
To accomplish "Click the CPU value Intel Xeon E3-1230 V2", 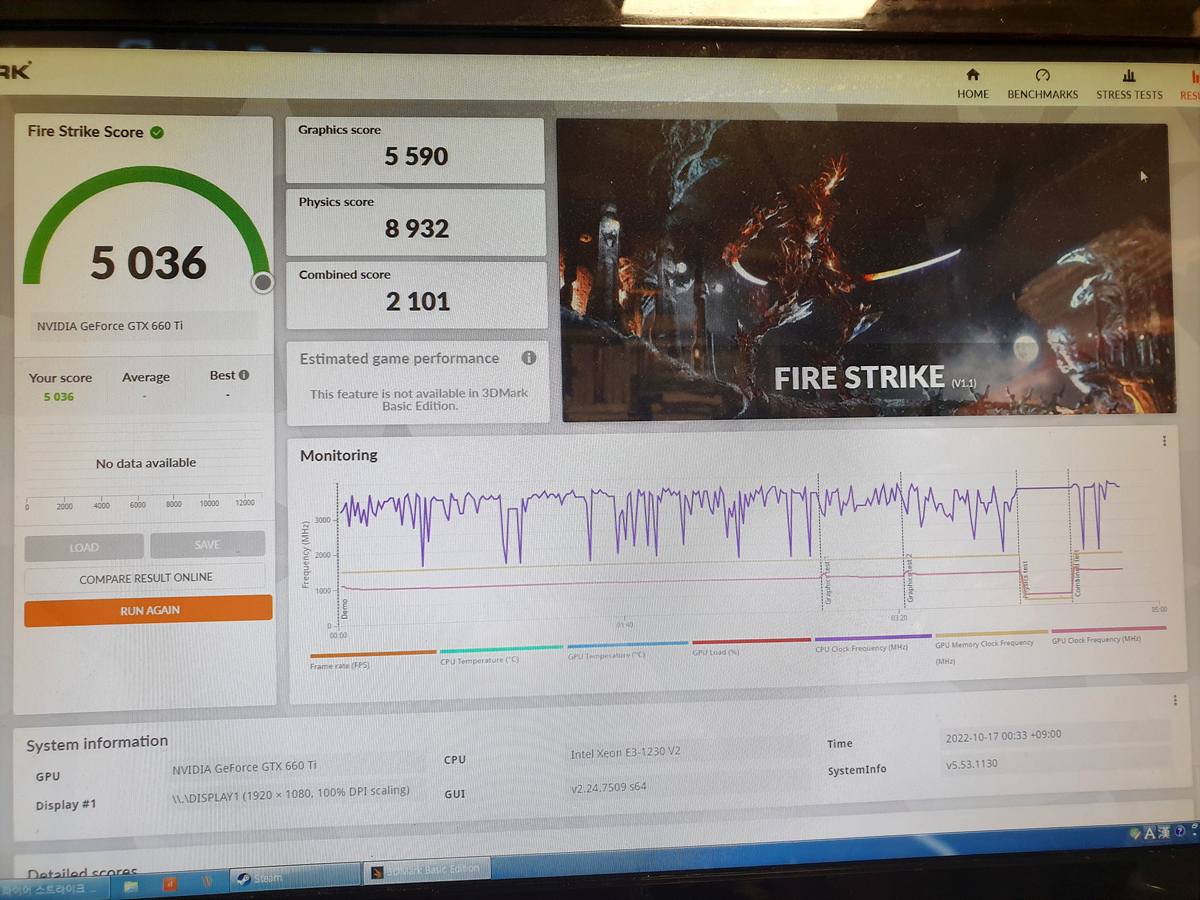I will (625, 752).
